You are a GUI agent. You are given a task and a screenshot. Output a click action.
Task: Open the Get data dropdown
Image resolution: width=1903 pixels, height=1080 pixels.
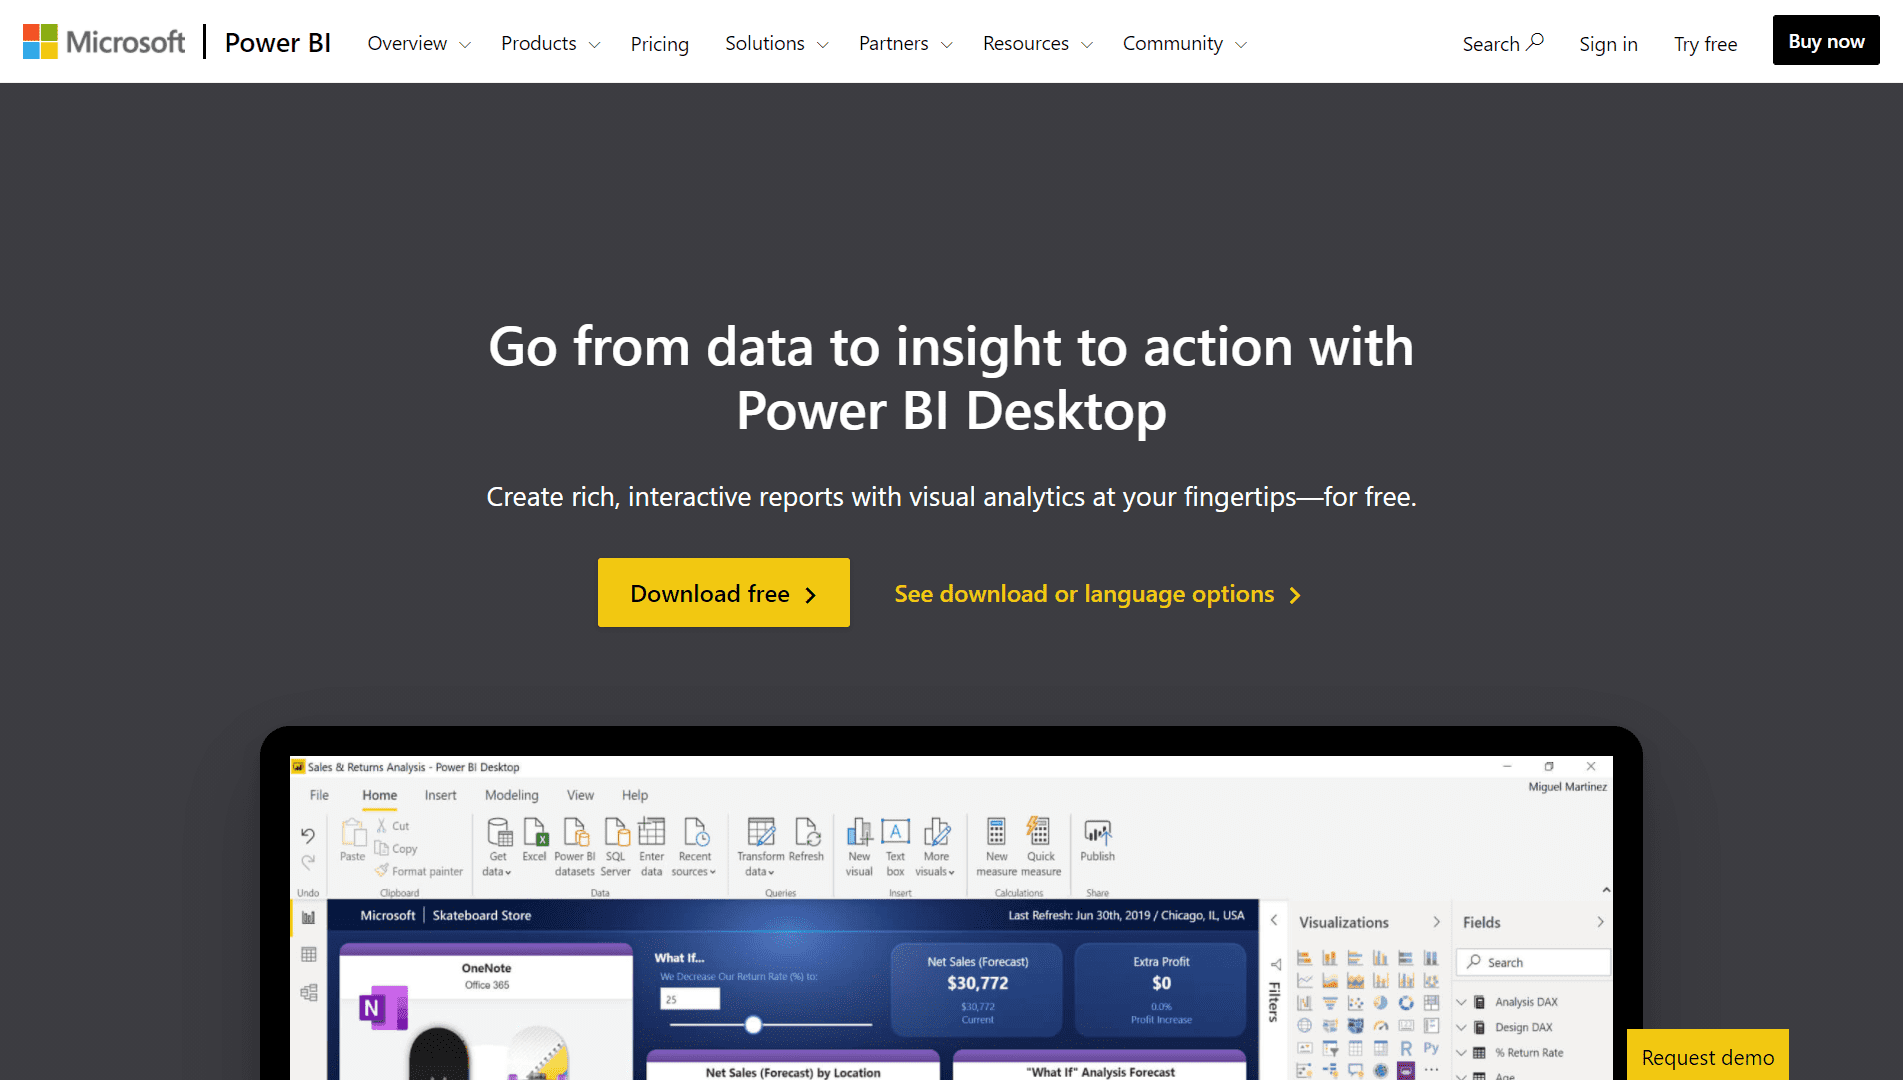[x=498, y=846]
